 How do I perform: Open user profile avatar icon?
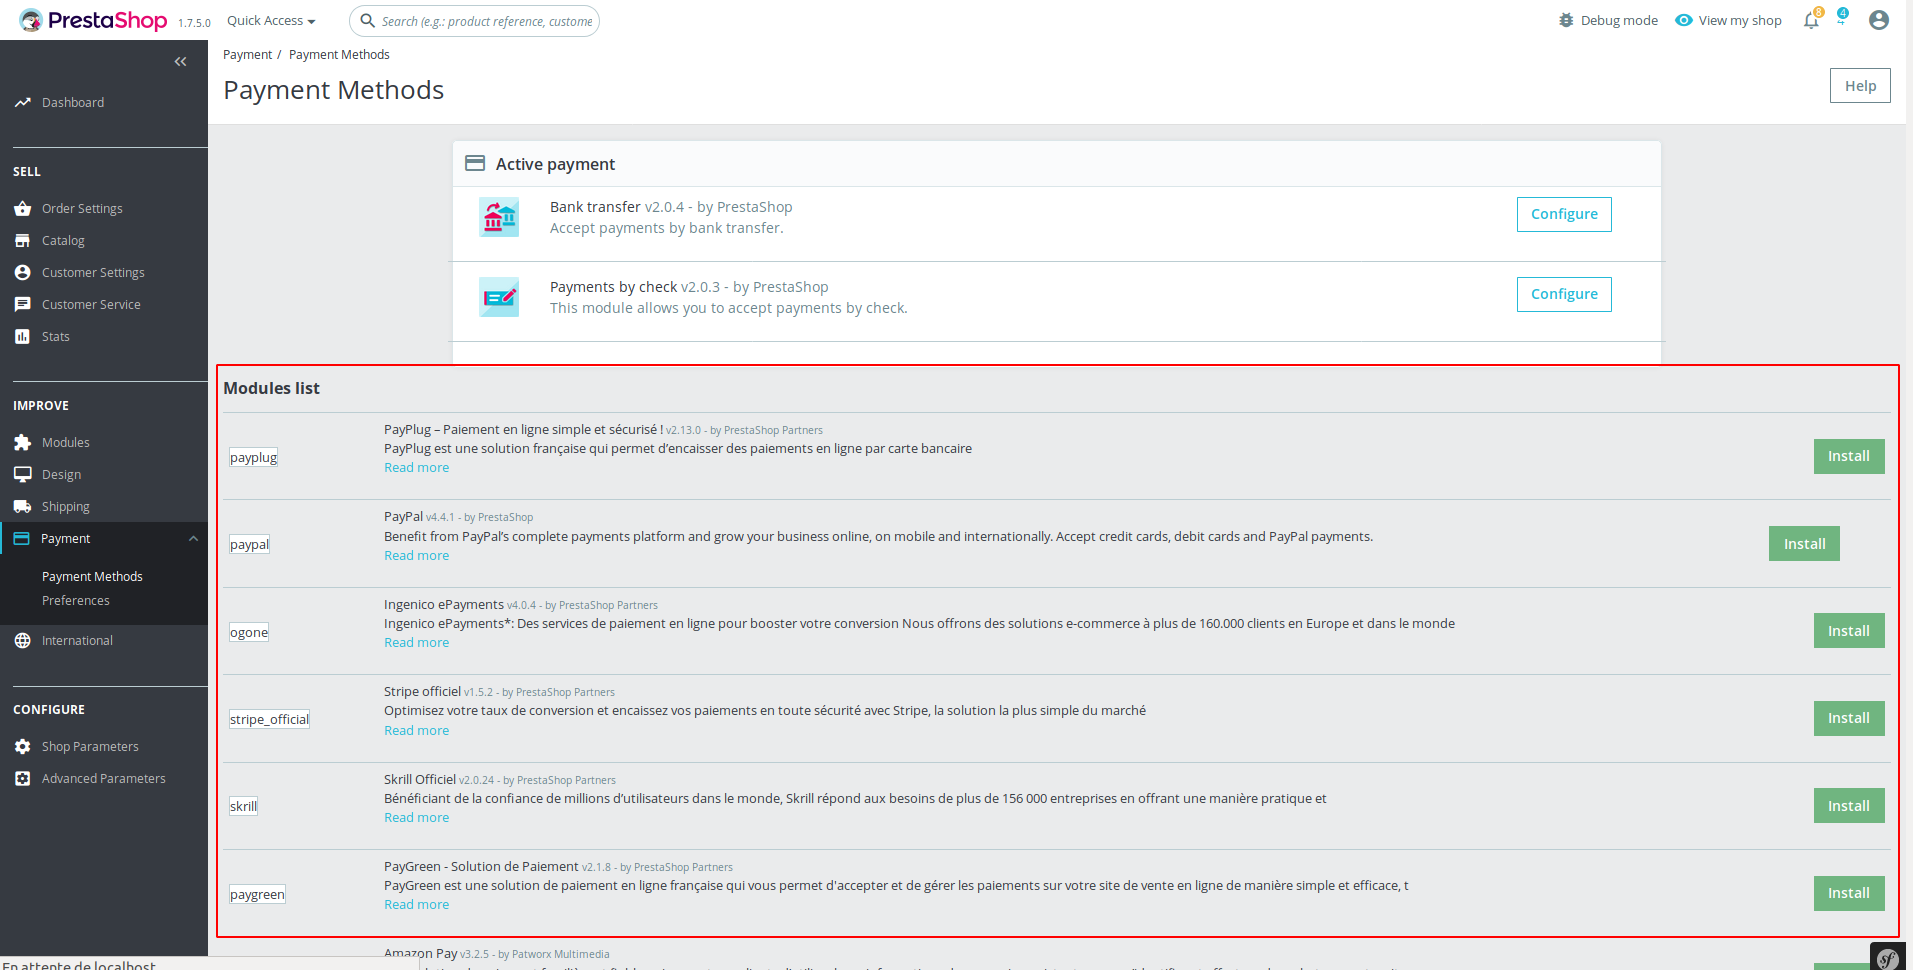click(x=1879, y=20)
